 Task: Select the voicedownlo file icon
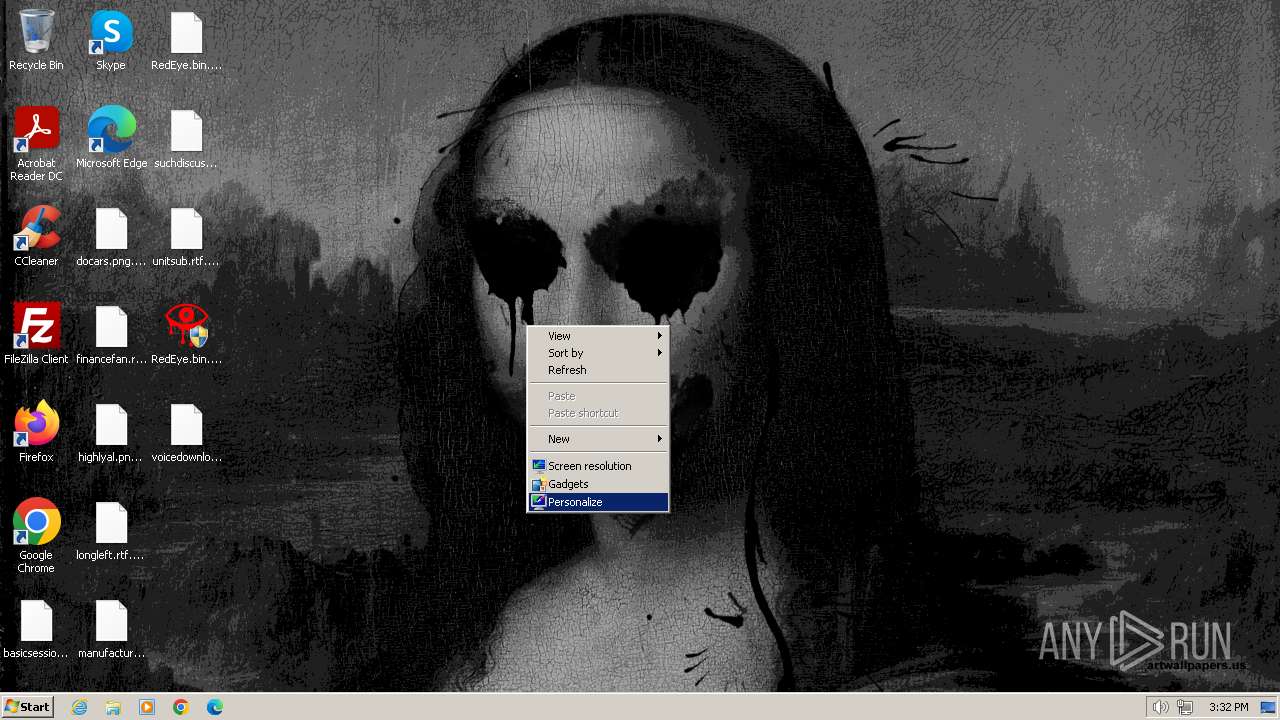(x=186, y=432)
